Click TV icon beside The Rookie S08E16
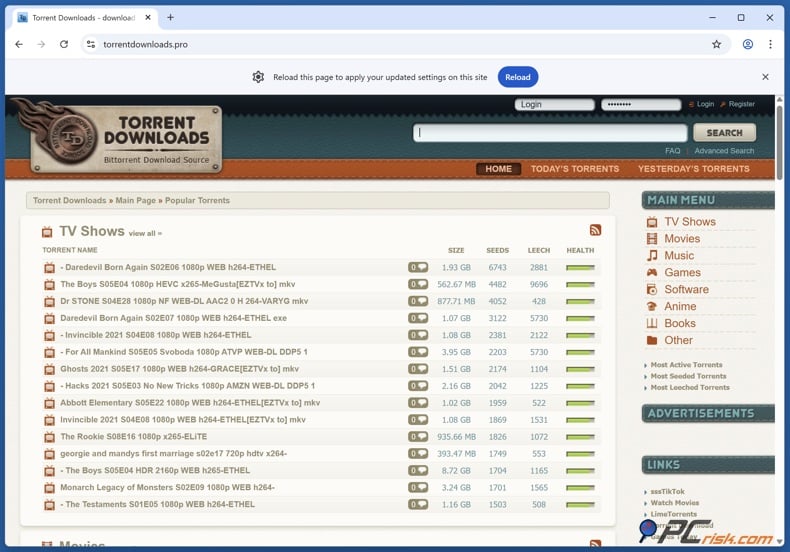This screenshot has height=552, width=790. [x=49, y=437]
